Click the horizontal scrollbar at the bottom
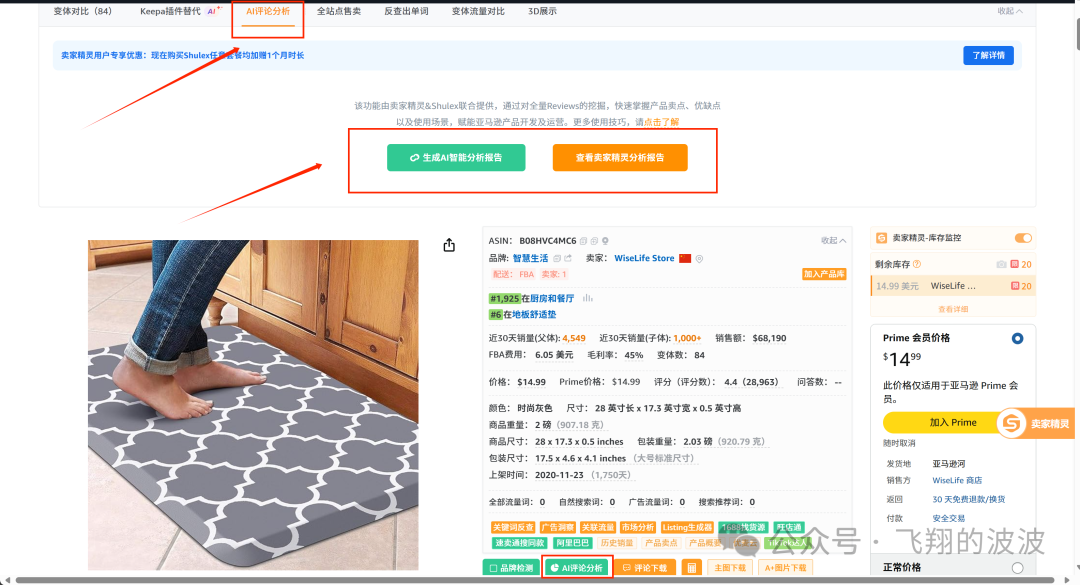Image resolution: width=1080 pixels, height=585 pixels. click(534, 580)
